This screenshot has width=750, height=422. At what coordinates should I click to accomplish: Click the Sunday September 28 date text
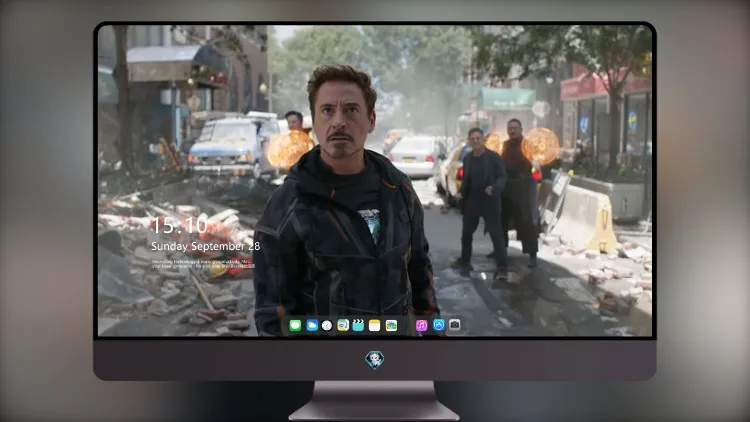206,246
